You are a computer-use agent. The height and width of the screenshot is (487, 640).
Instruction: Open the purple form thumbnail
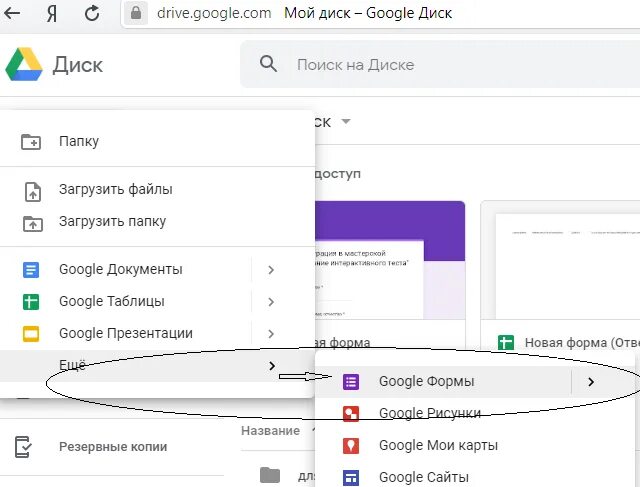click(x=390, y=260)
